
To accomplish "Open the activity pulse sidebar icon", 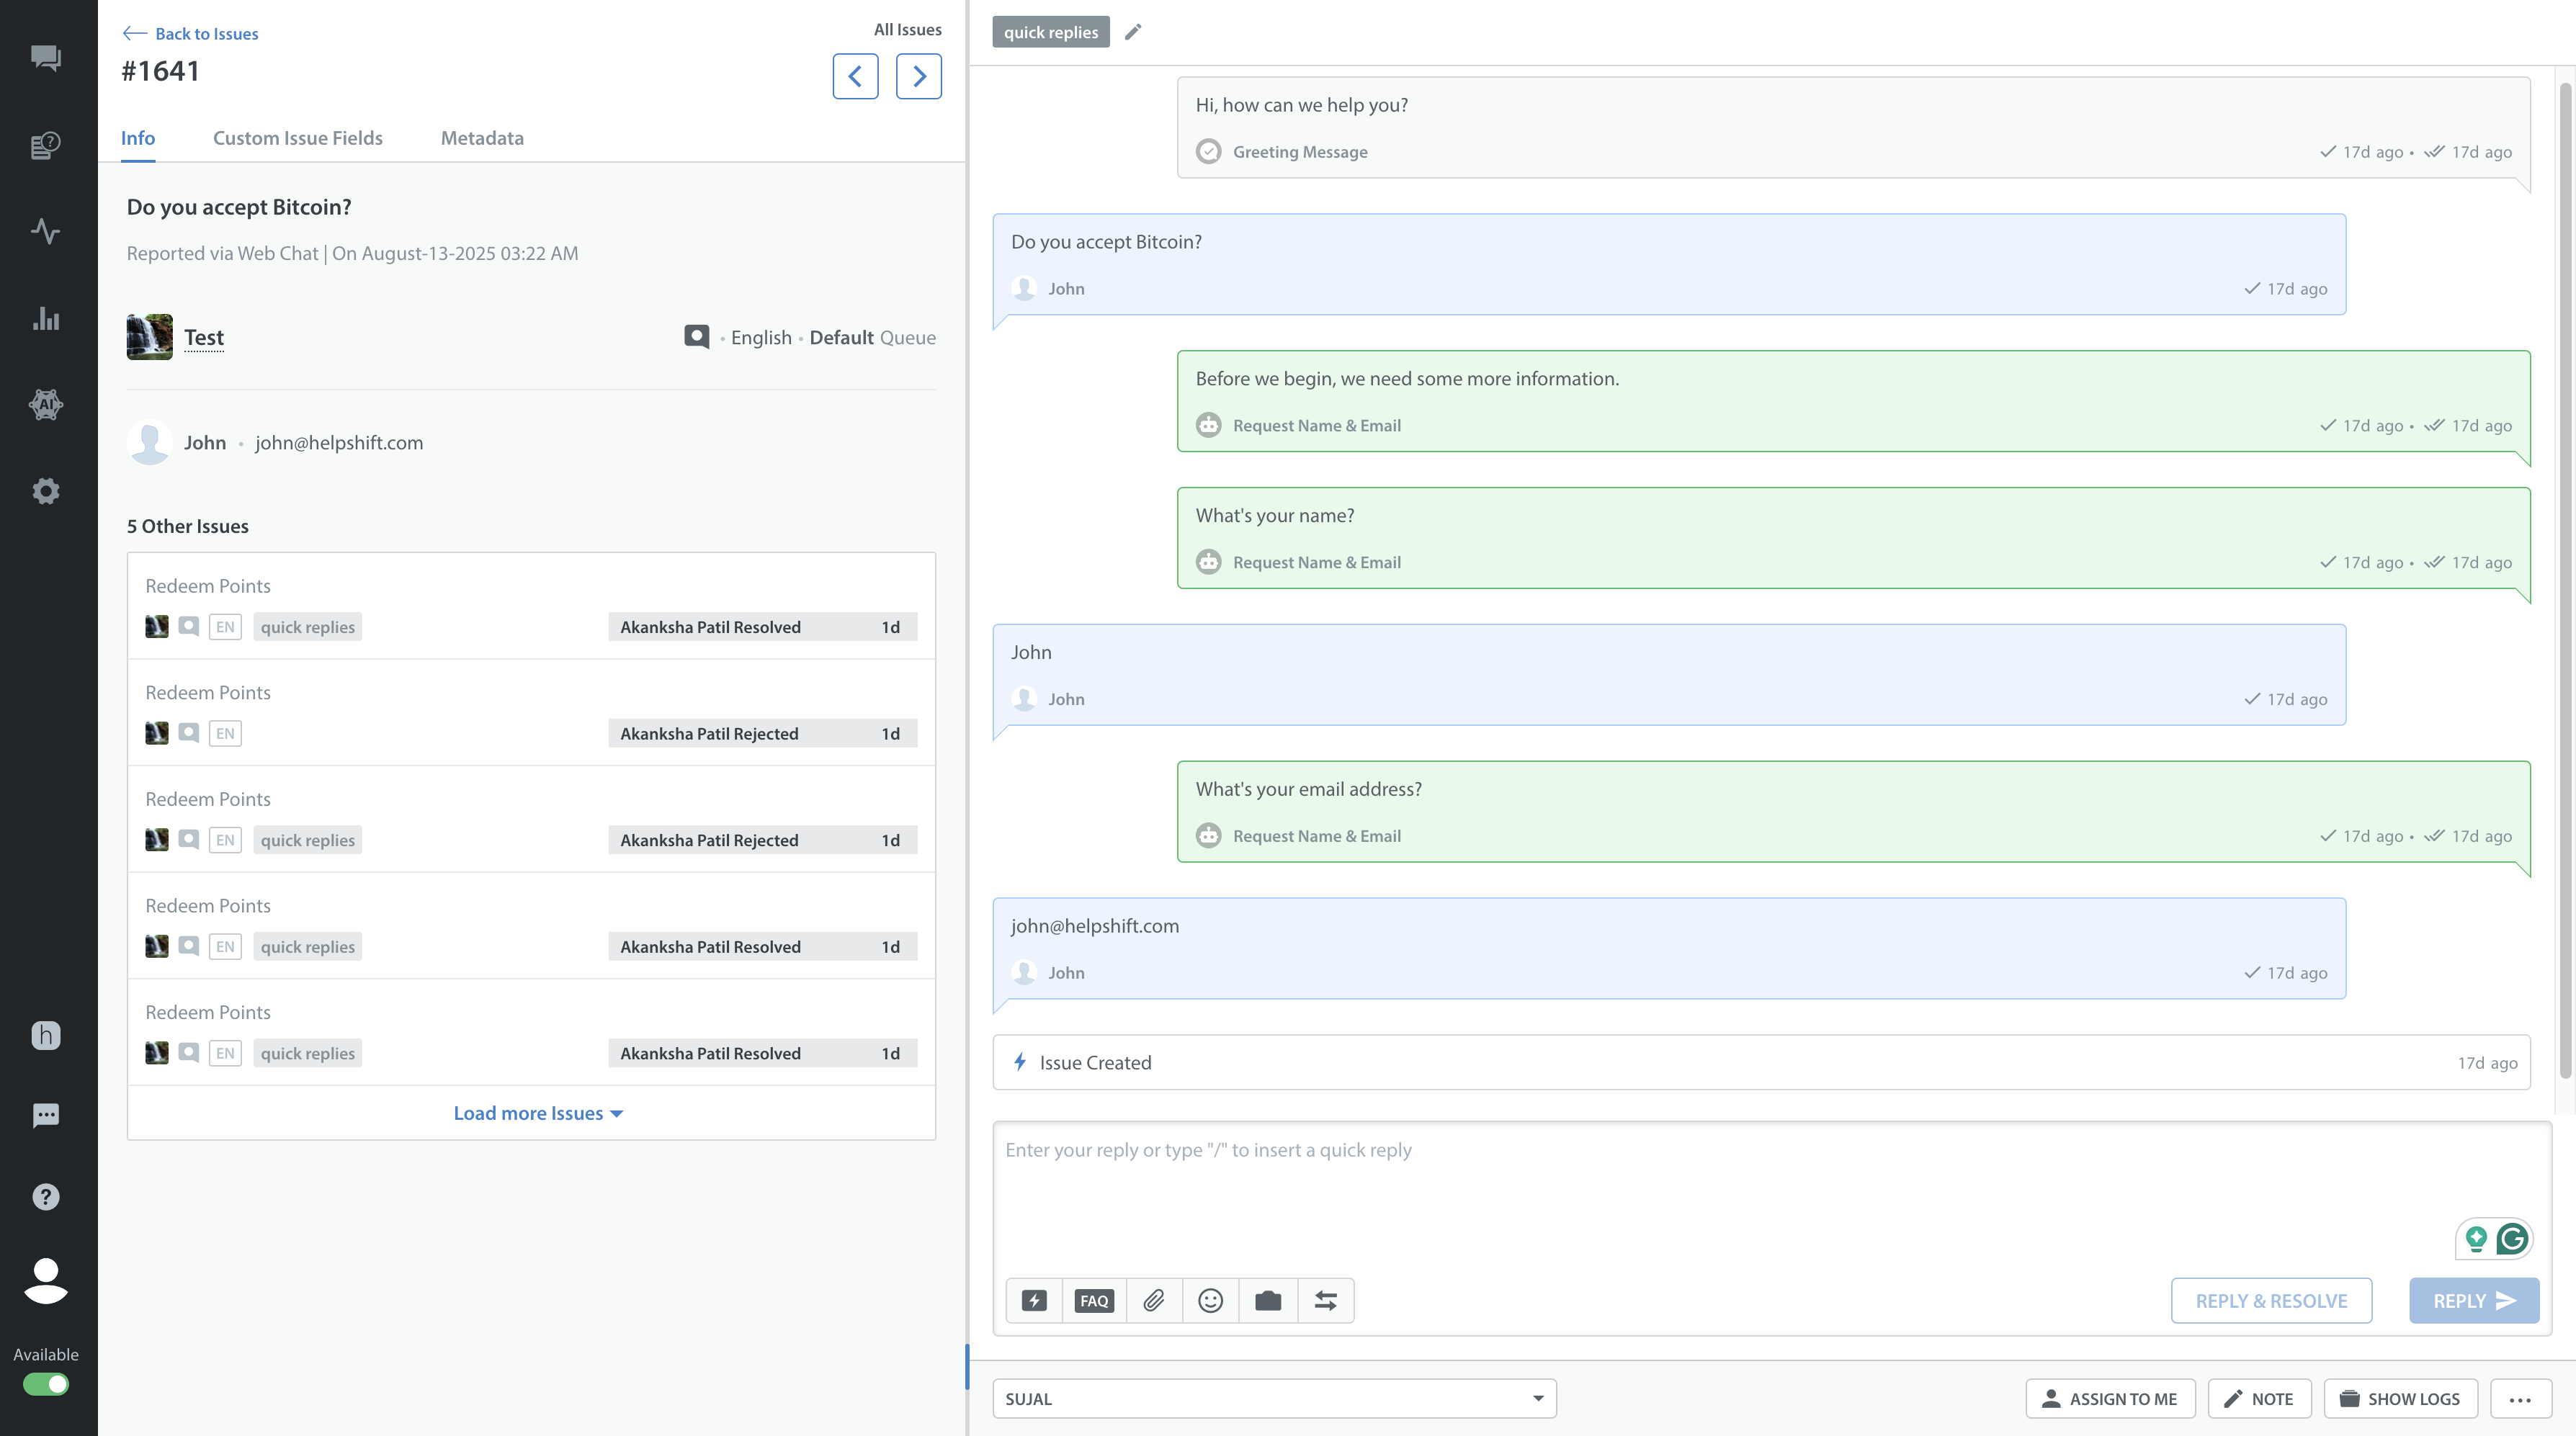I will 46,231.
